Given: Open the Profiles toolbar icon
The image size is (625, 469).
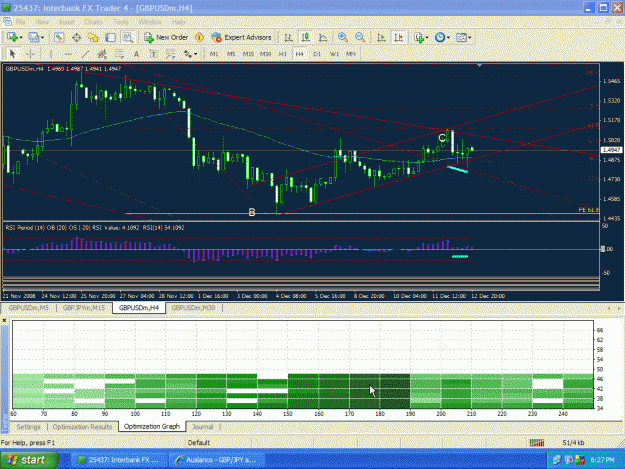Looking at the screenshot, I should point(34,37).
